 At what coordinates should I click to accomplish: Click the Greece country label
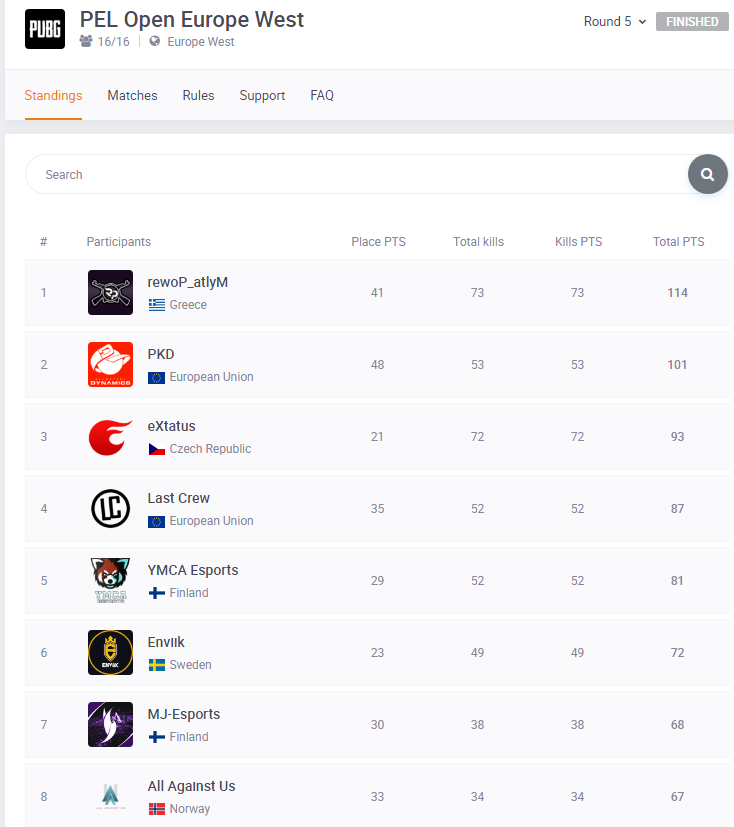tap(188, 305)
